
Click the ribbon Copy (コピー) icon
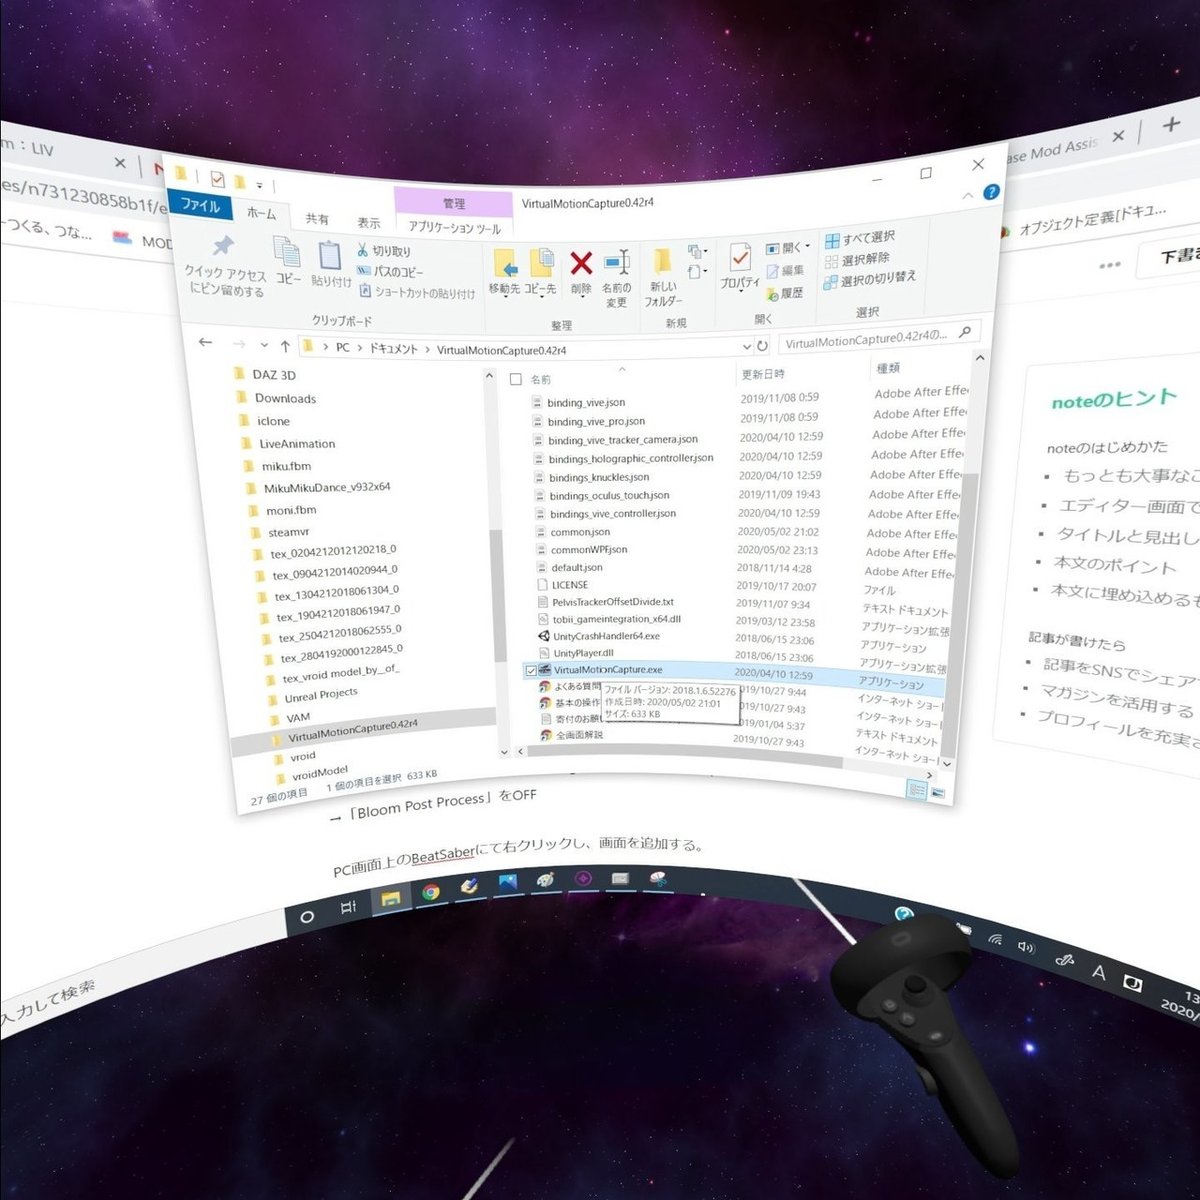(x=288, y=261)
